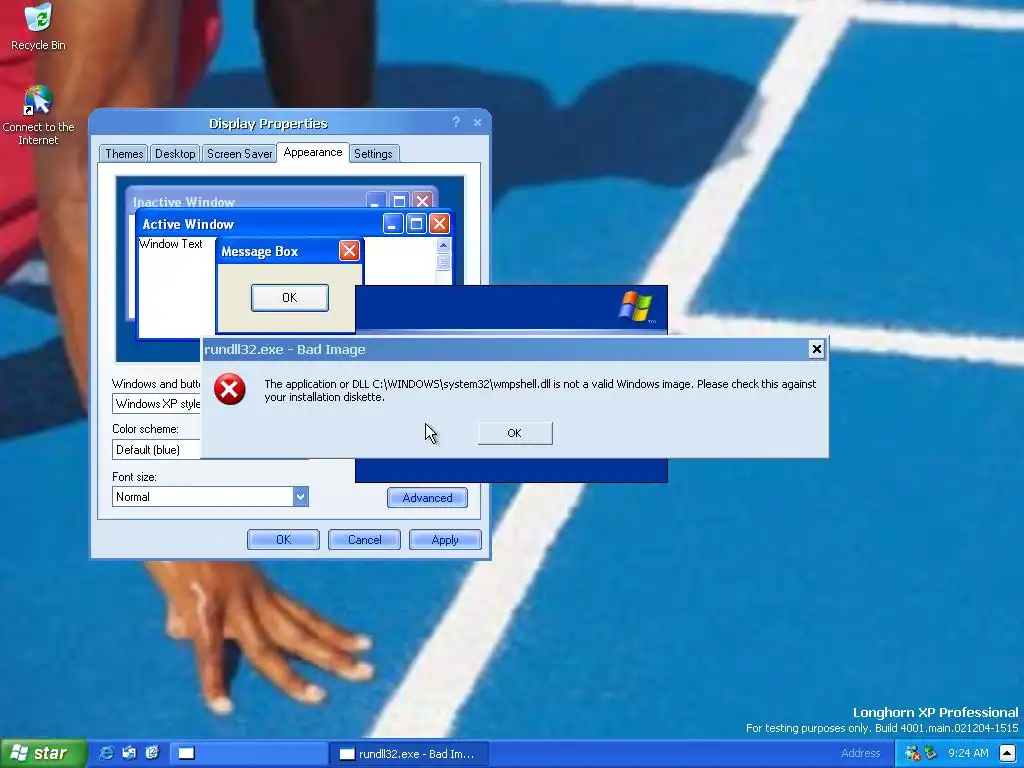Select the untitled taskbar window button
1024x768 pixels.
(249, 754)
